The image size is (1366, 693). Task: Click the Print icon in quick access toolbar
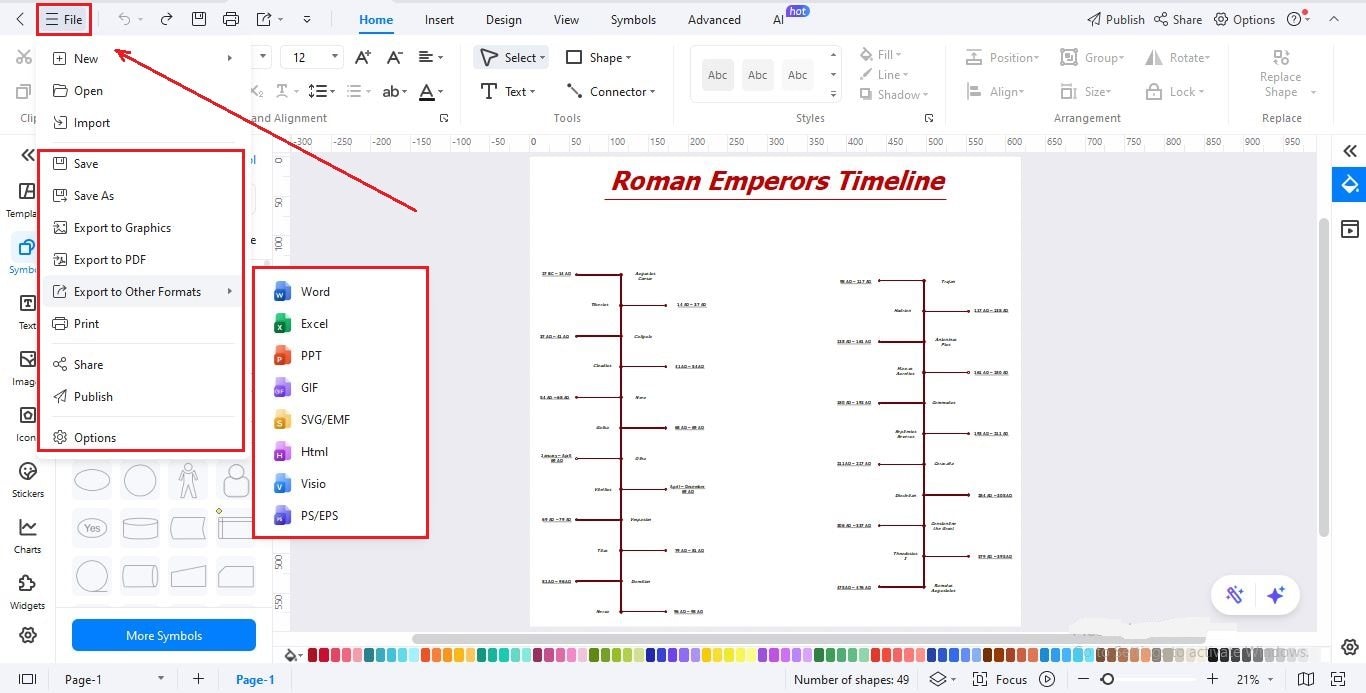tap(231, 19)
